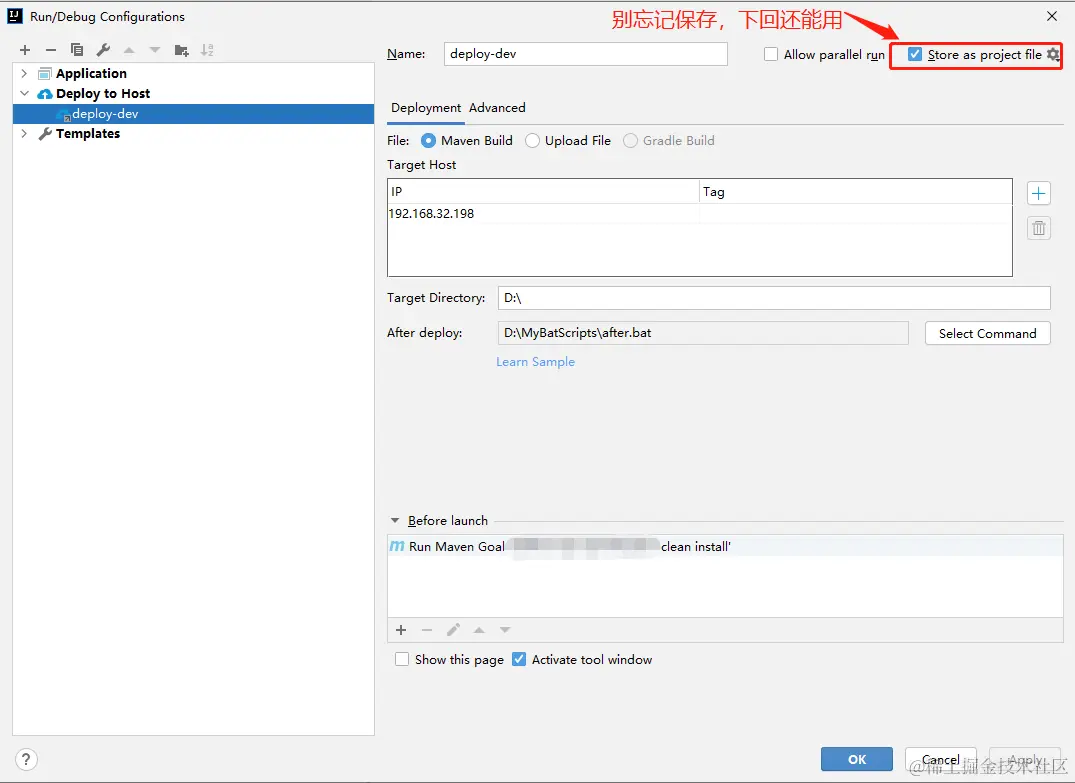The width and height of the screenshot is (1075, 783).
Task: Move configuration down in the list
Action: click(155, 50)
